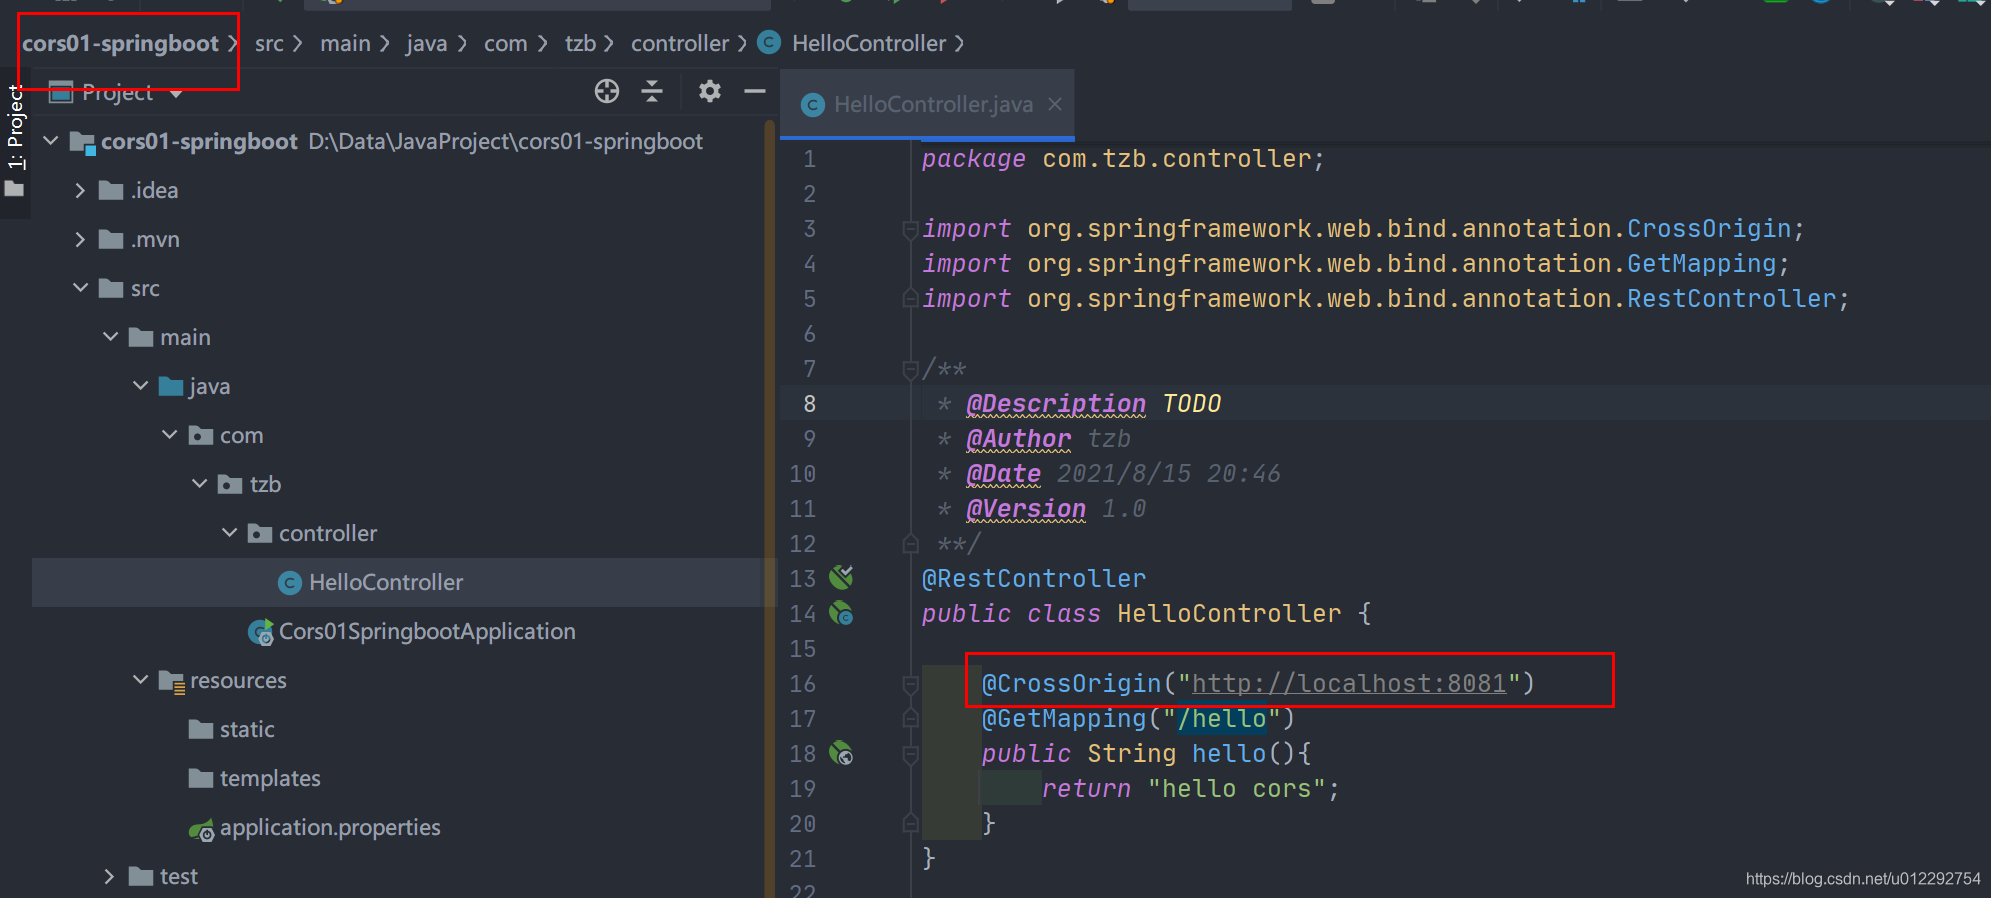This screenshot has height=898, width=1991.
Task: Click line number 8 in gutter
Action: tap(809, 404)
